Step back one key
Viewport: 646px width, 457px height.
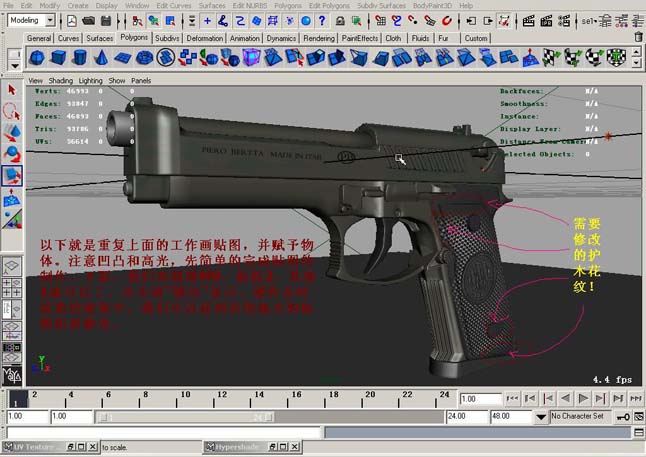coord(548,398)
